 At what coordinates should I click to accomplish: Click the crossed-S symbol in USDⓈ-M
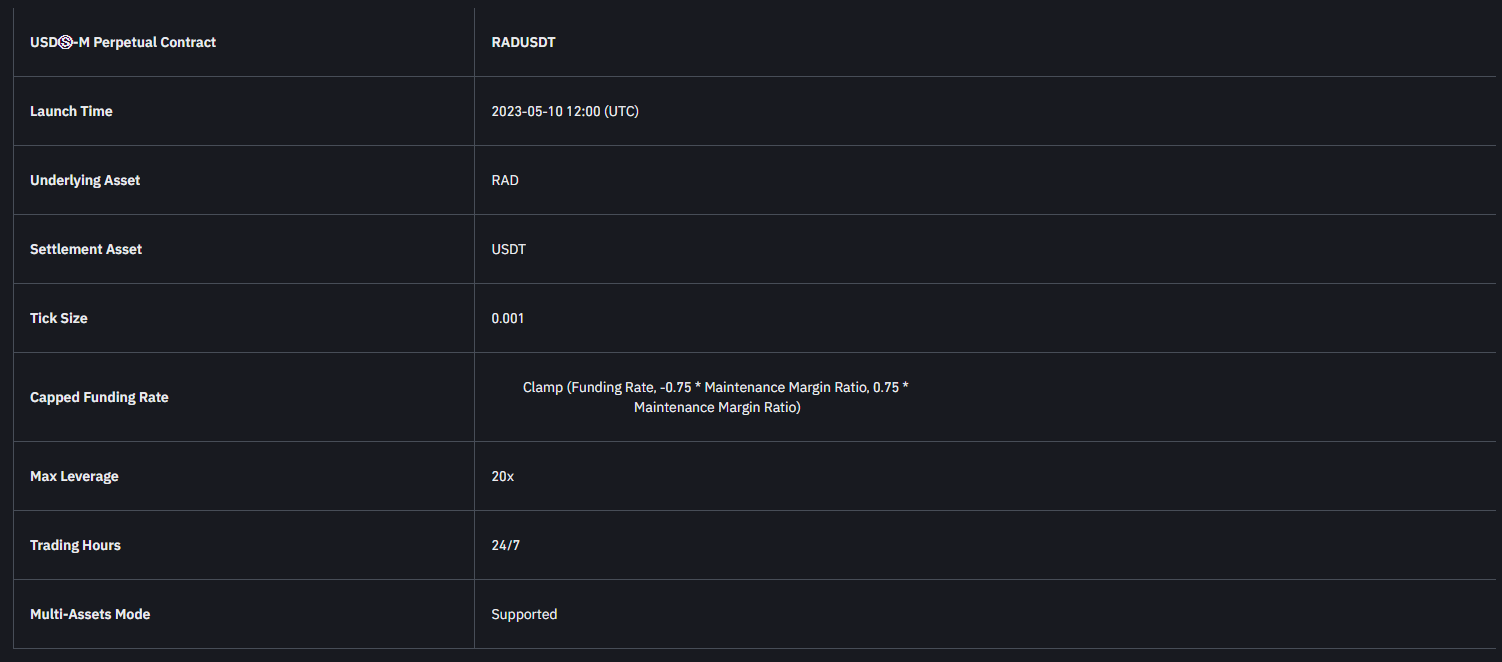[66, 43]
